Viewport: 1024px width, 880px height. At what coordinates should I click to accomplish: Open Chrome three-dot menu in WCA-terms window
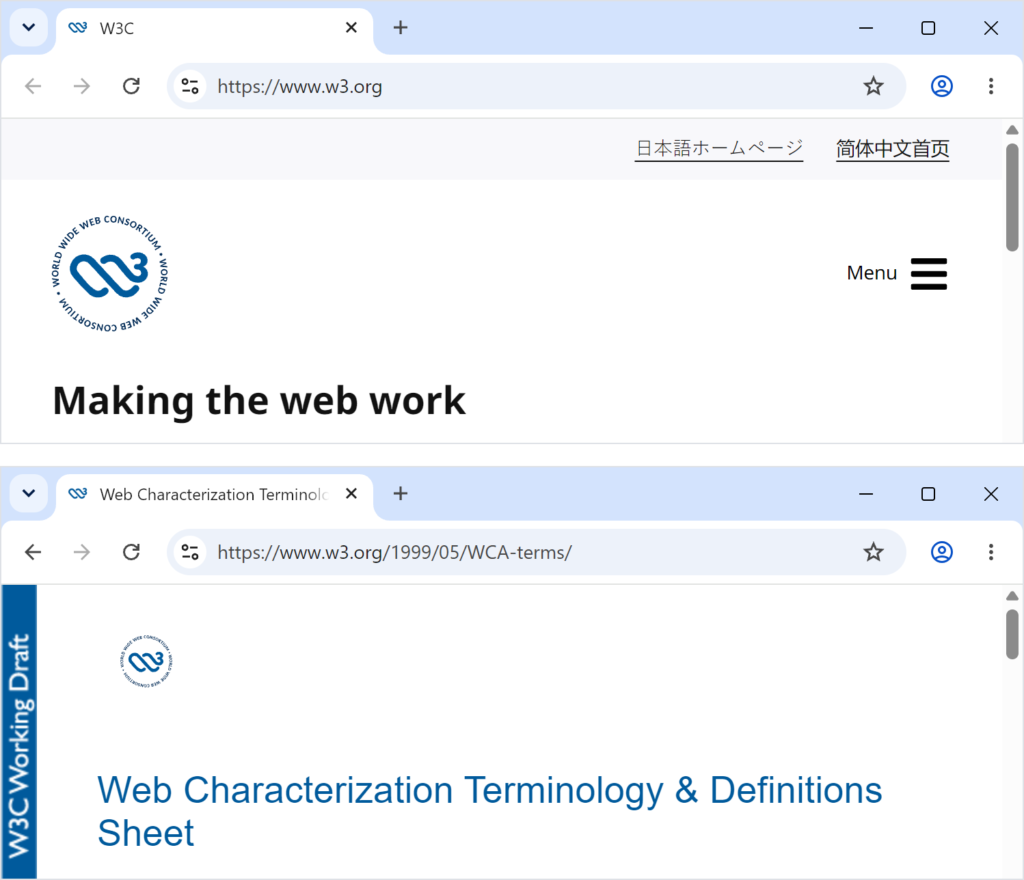991,552
